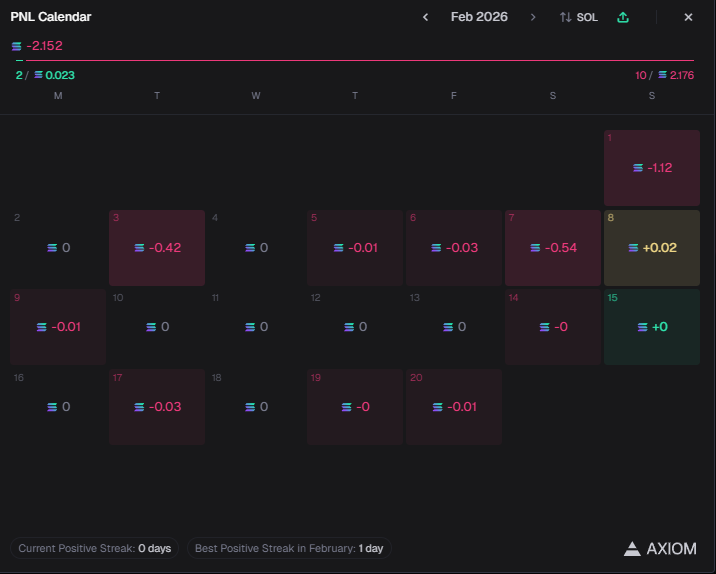Viewport: 716px width, 574px height.
Task: Select day 17 cell showing -0.03
Action: pyautogui.click(x=157, y=407)
